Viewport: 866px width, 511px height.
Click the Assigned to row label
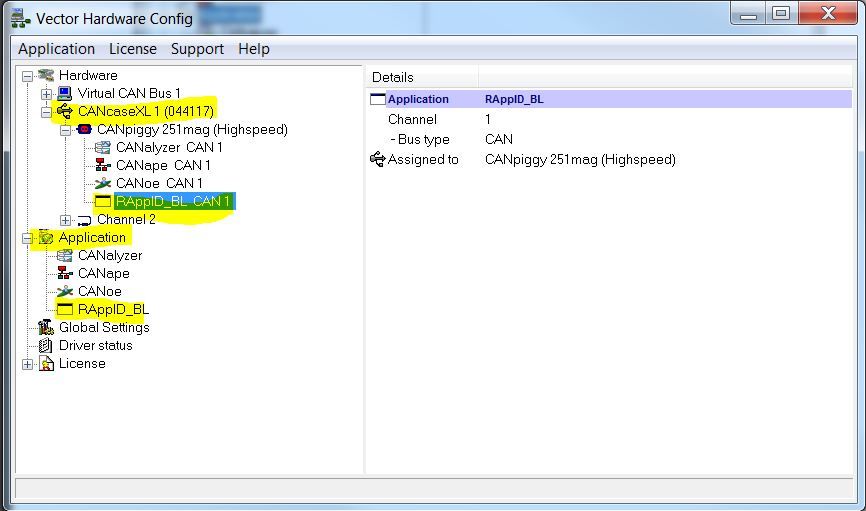point(423,160)
